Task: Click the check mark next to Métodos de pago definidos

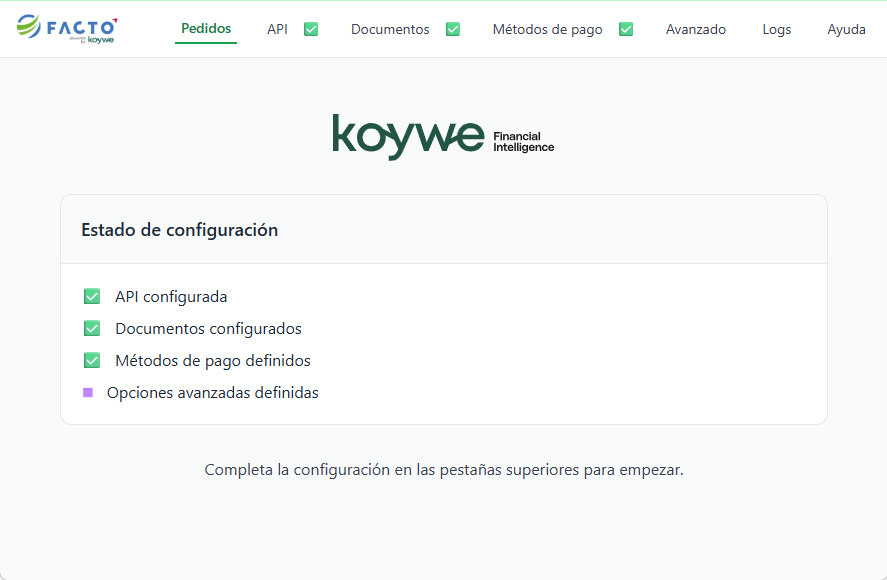Action: [x=92, y=360]
